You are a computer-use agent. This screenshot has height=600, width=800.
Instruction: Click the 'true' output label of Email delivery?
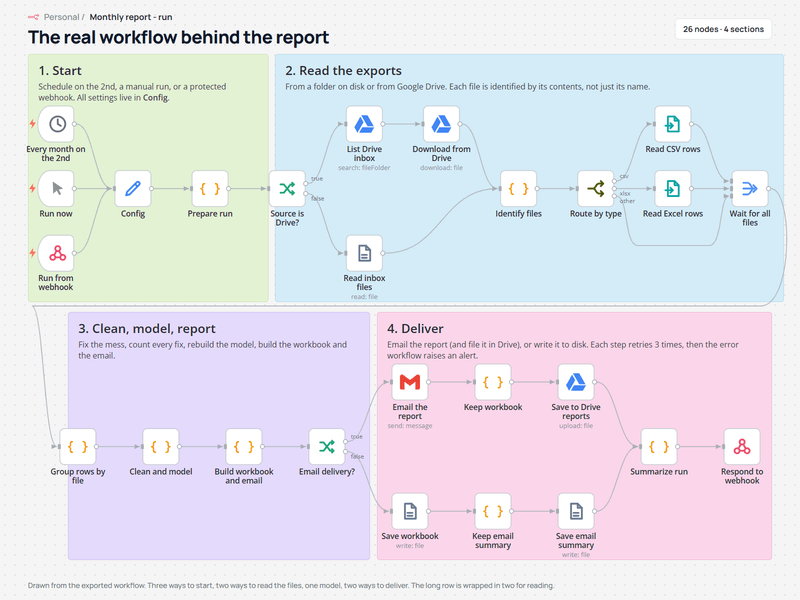[357, 437]
